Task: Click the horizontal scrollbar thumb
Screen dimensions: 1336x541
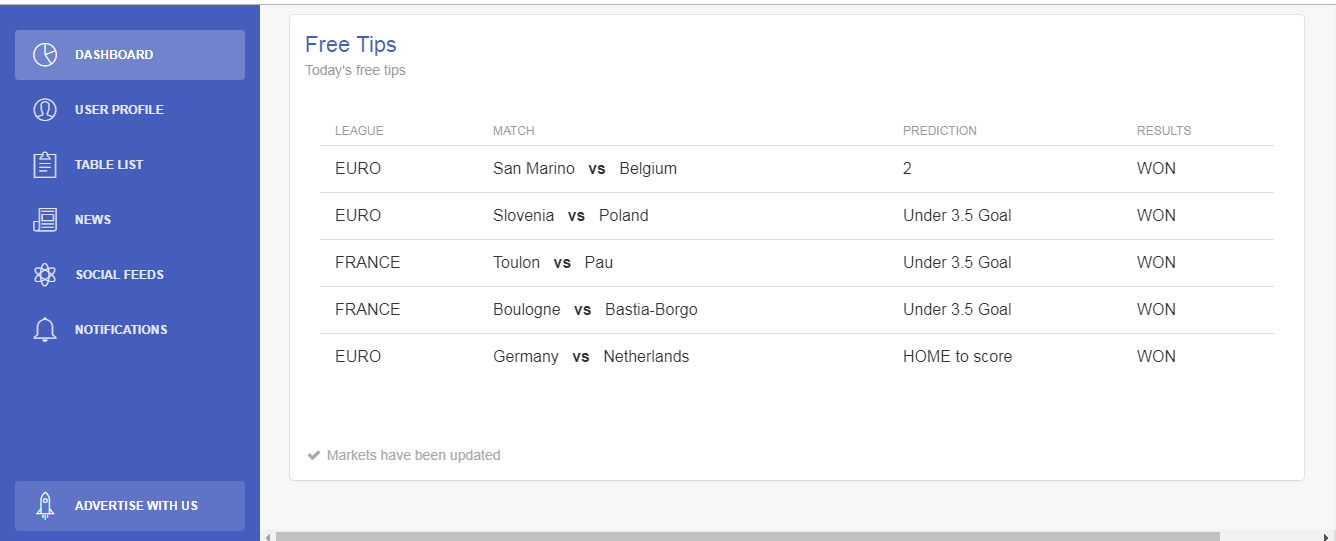Action: [x=748, y=537]
